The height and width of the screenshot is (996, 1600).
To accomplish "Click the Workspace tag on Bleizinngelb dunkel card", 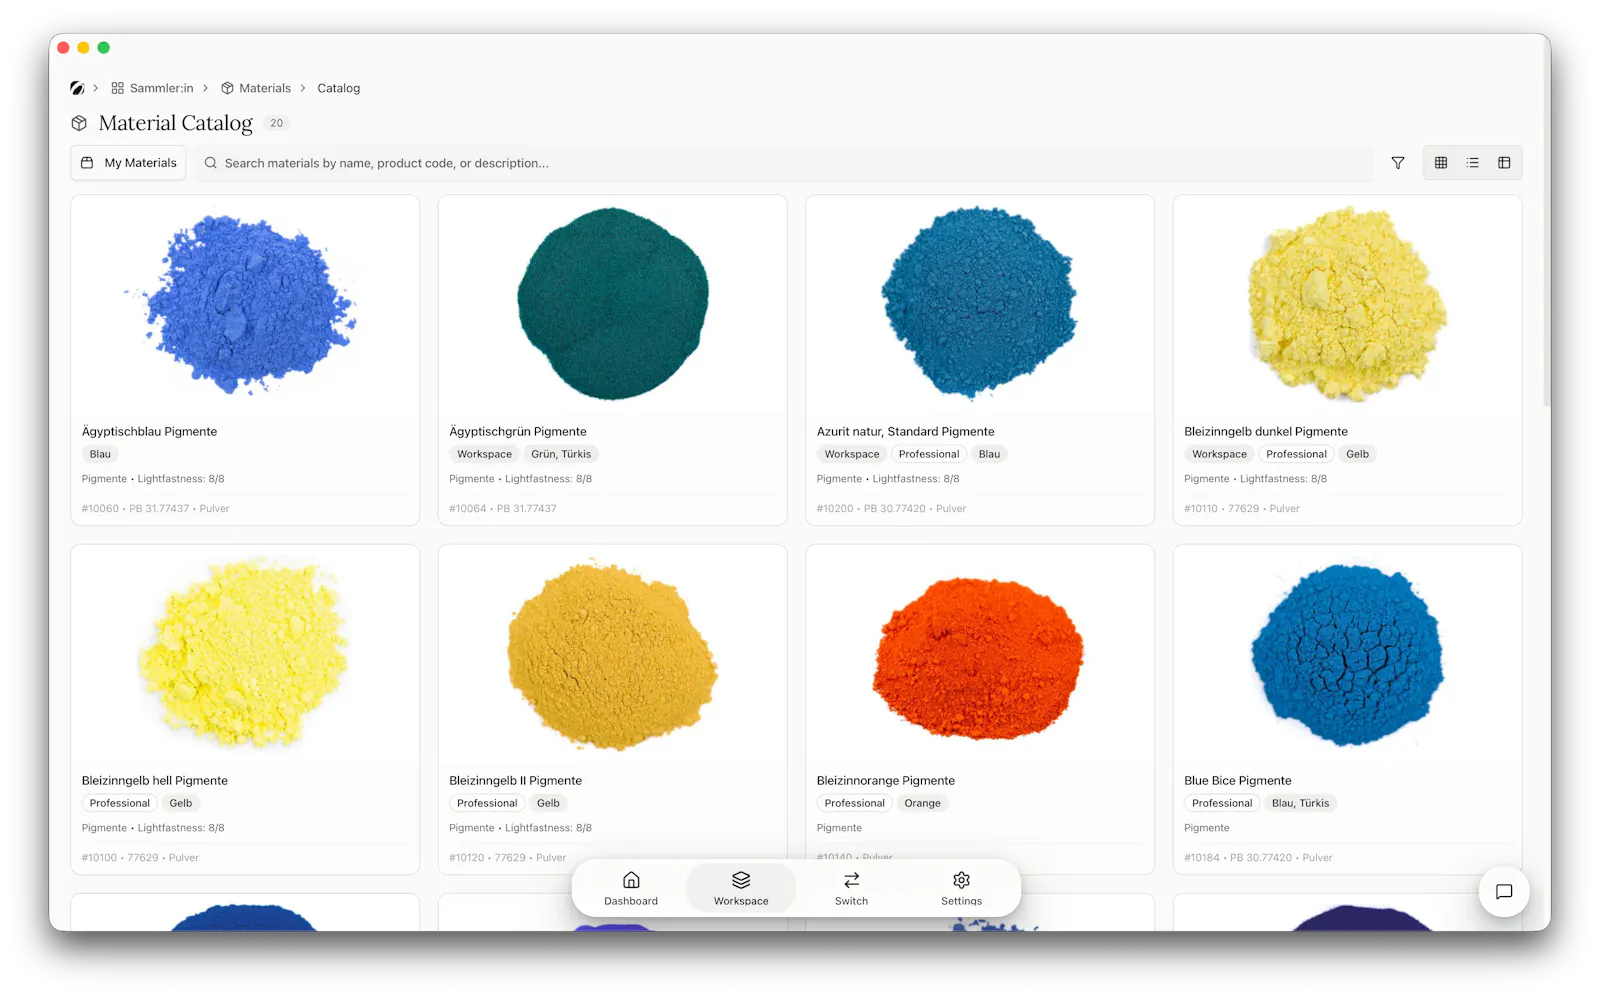I will [1219, 454].
